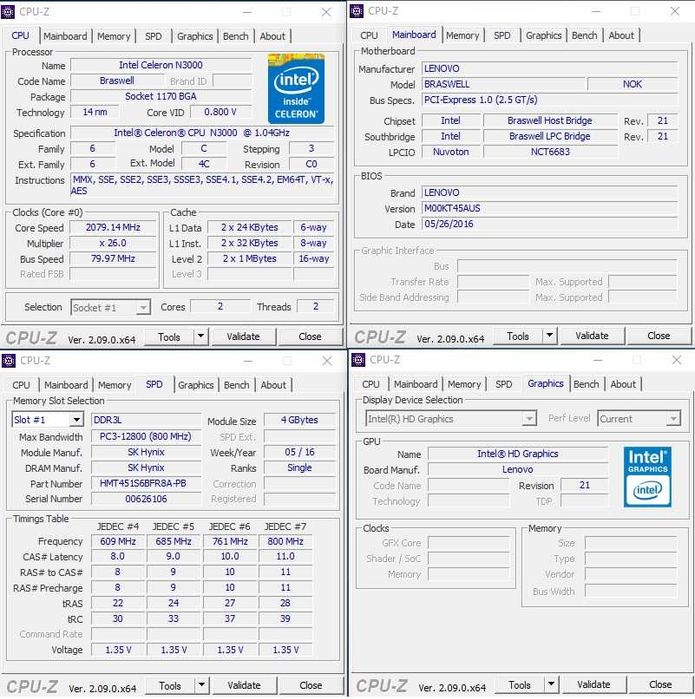The height and width of the screenshot is (699, 695).
Task: Click the GPU Revision 21 value
Action: point(584,485)
